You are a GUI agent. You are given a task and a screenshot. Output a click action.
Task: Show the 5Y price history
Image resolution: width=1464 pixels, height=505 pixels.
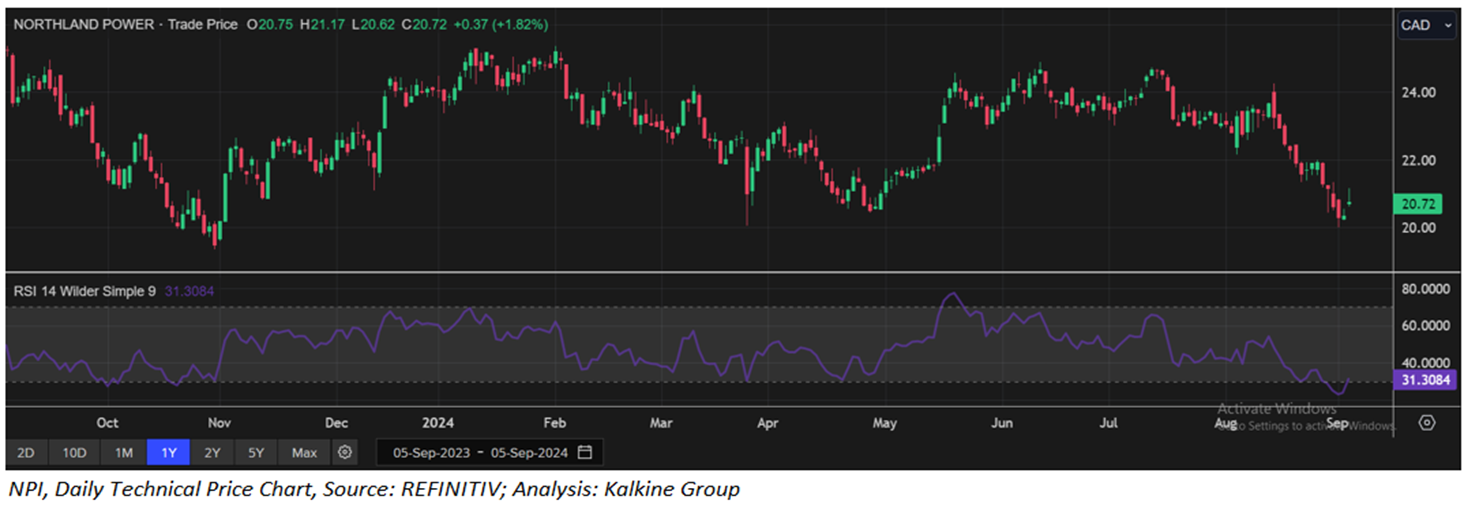(x=256, y=453)
